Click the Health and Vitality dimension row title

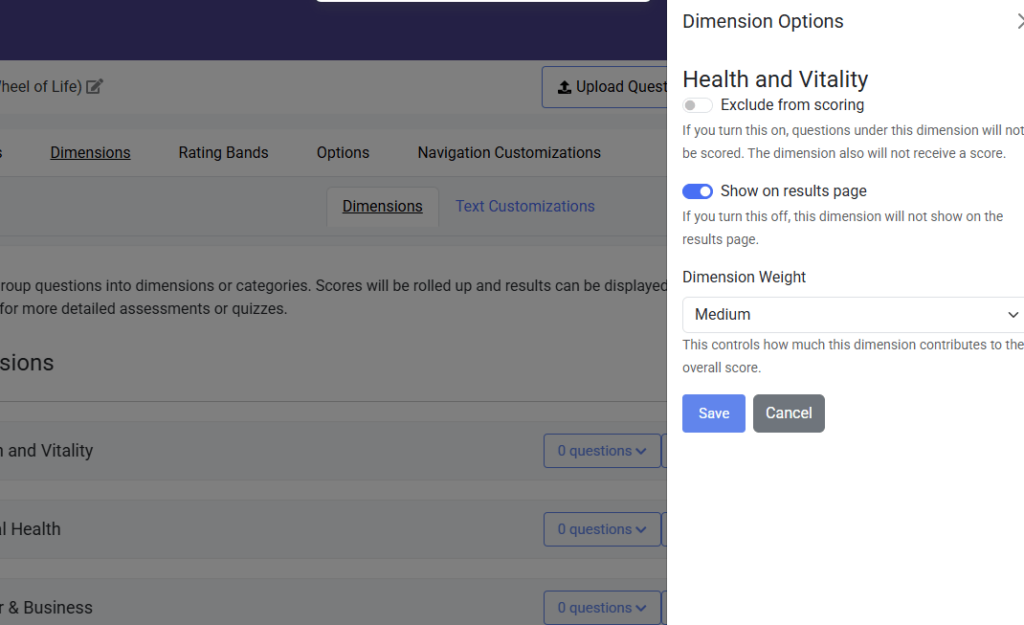pos(47,451)
